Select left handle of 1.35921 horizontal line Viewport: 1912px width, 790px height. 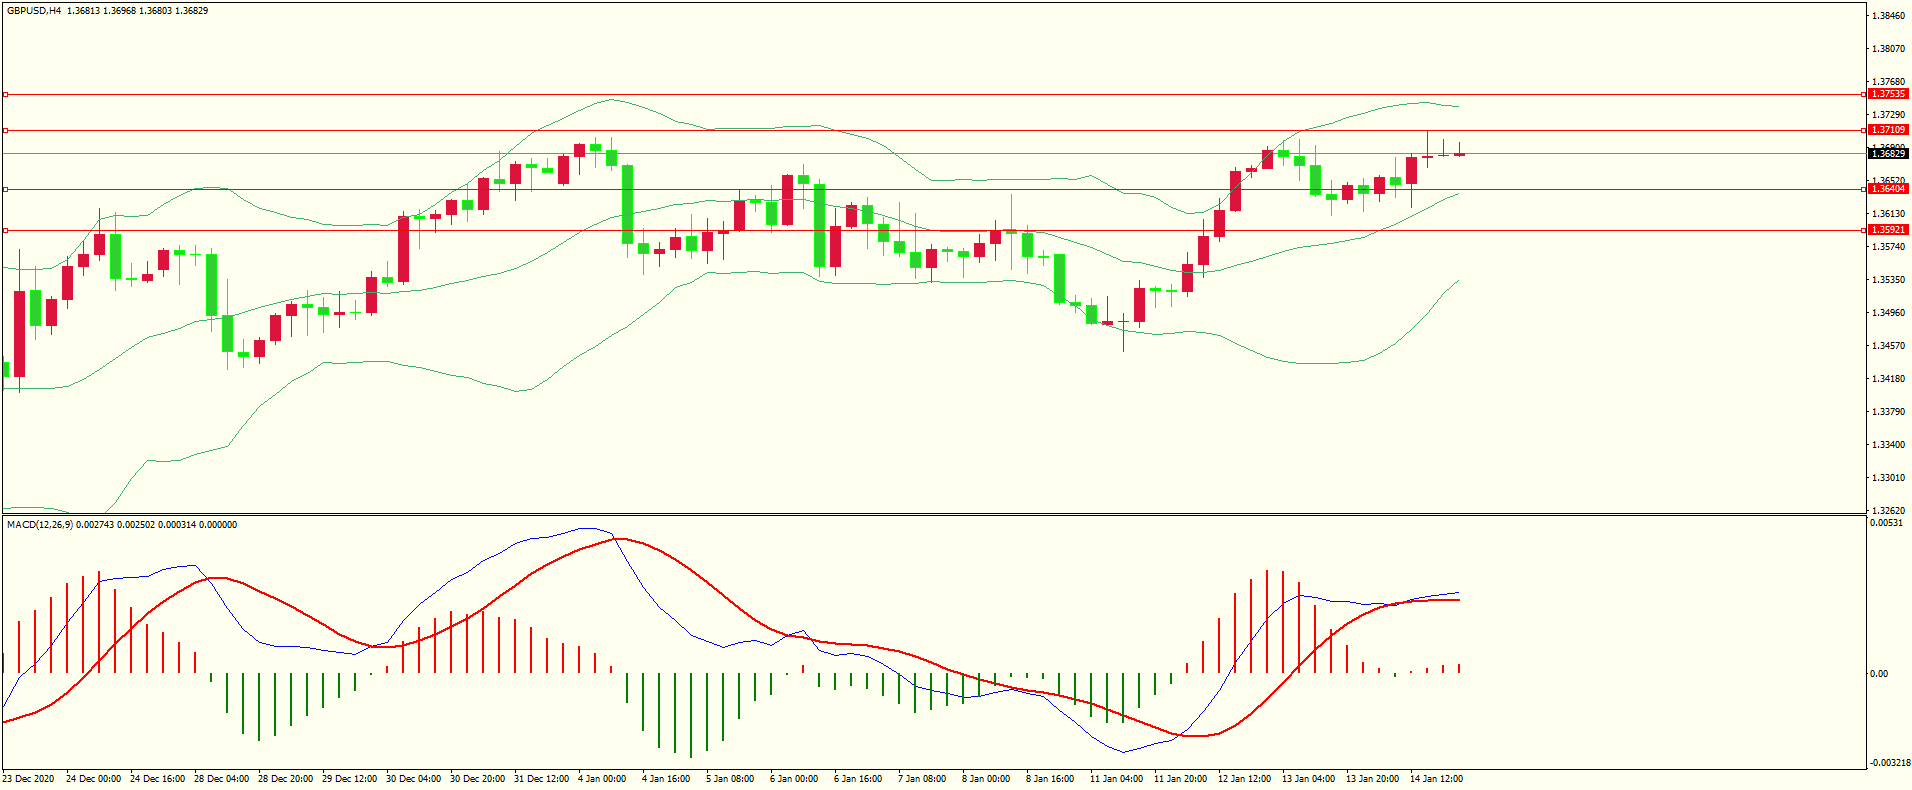point(5,230)
